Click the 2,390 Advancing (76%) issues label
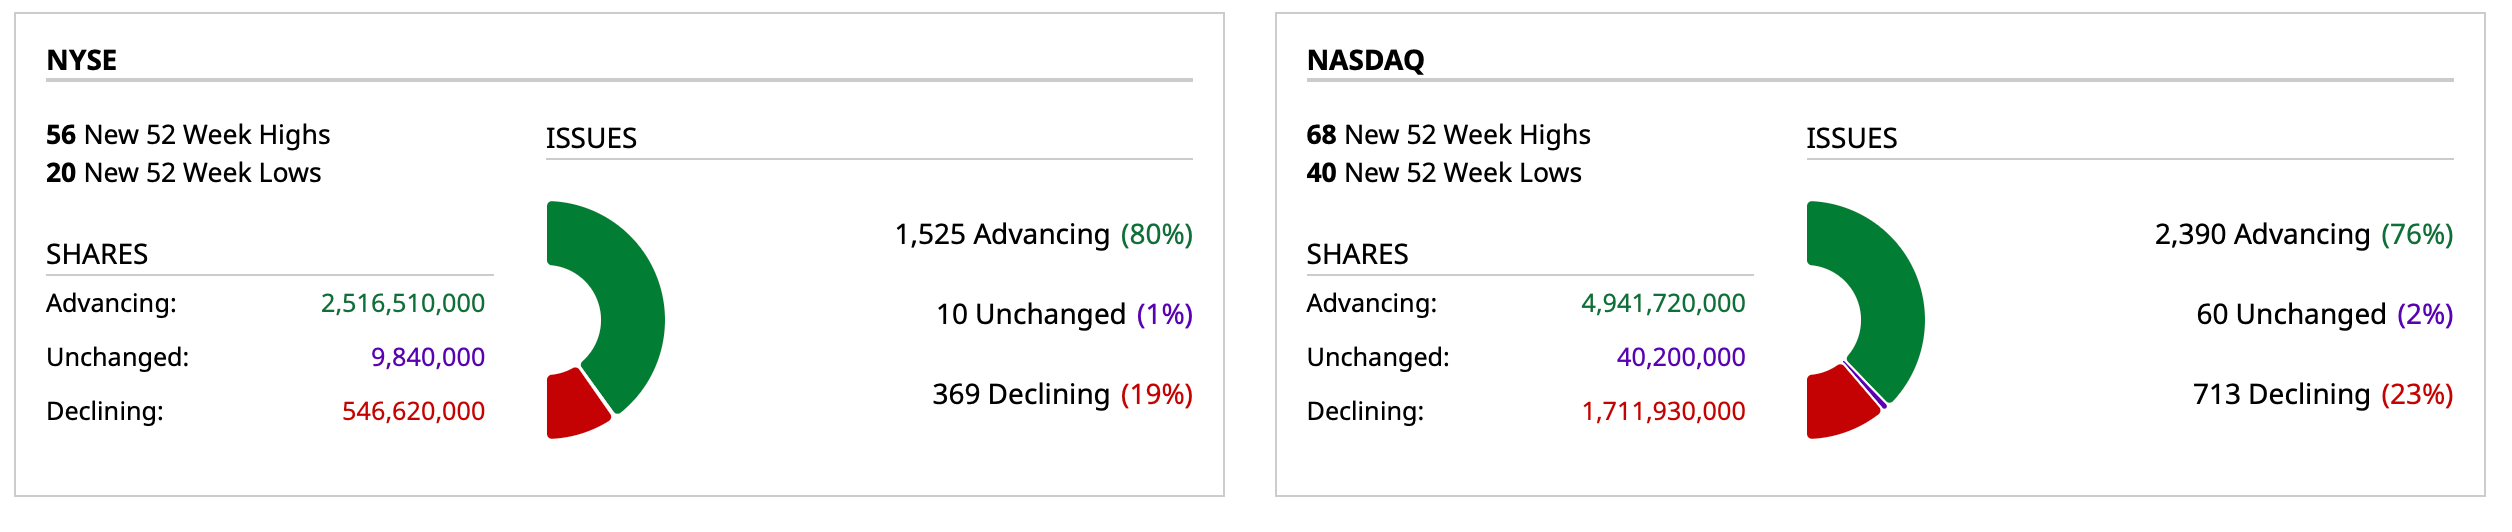 2303,234
